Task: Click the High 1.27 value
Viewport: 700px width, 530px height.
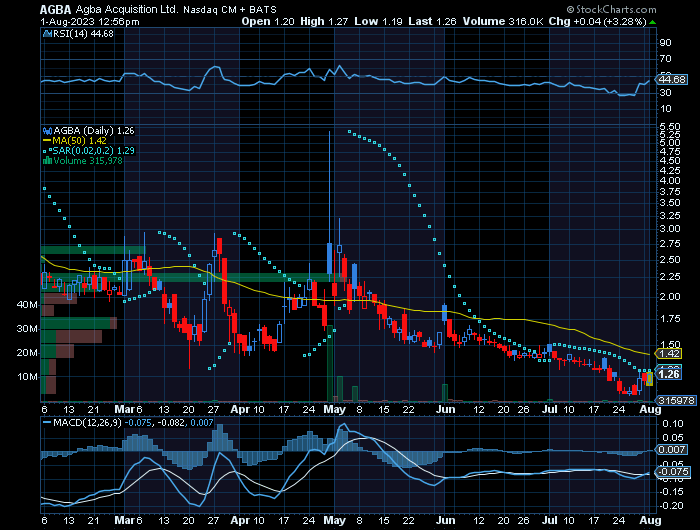Action: 324,21
